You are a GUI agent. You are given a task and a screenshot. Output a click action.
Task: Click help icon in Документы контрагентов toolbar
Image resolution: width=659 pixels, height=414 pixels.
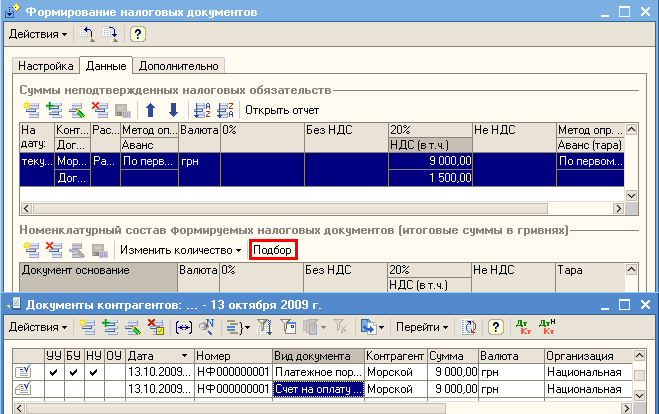coord(494,327)
